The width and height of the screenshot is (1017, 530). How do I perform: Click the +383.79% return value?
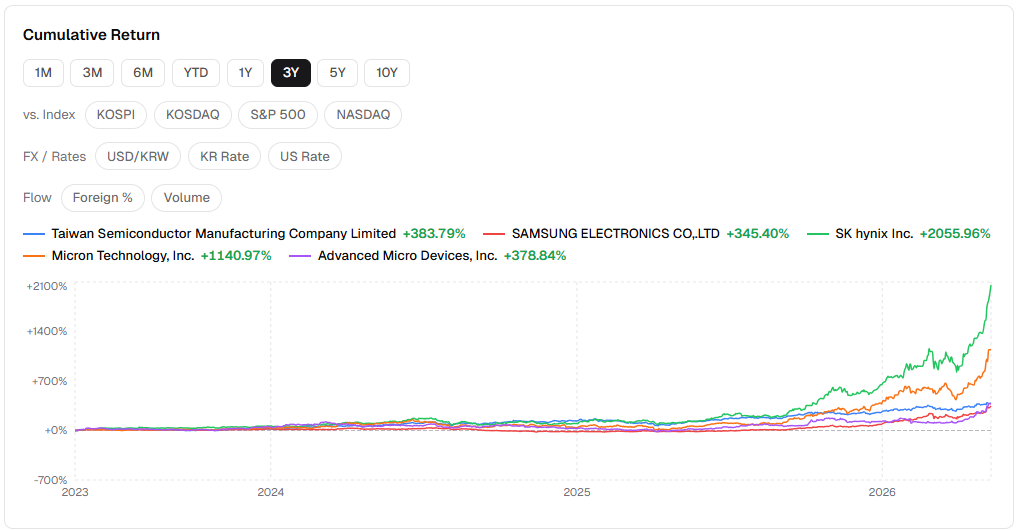[x=434, y=234]
